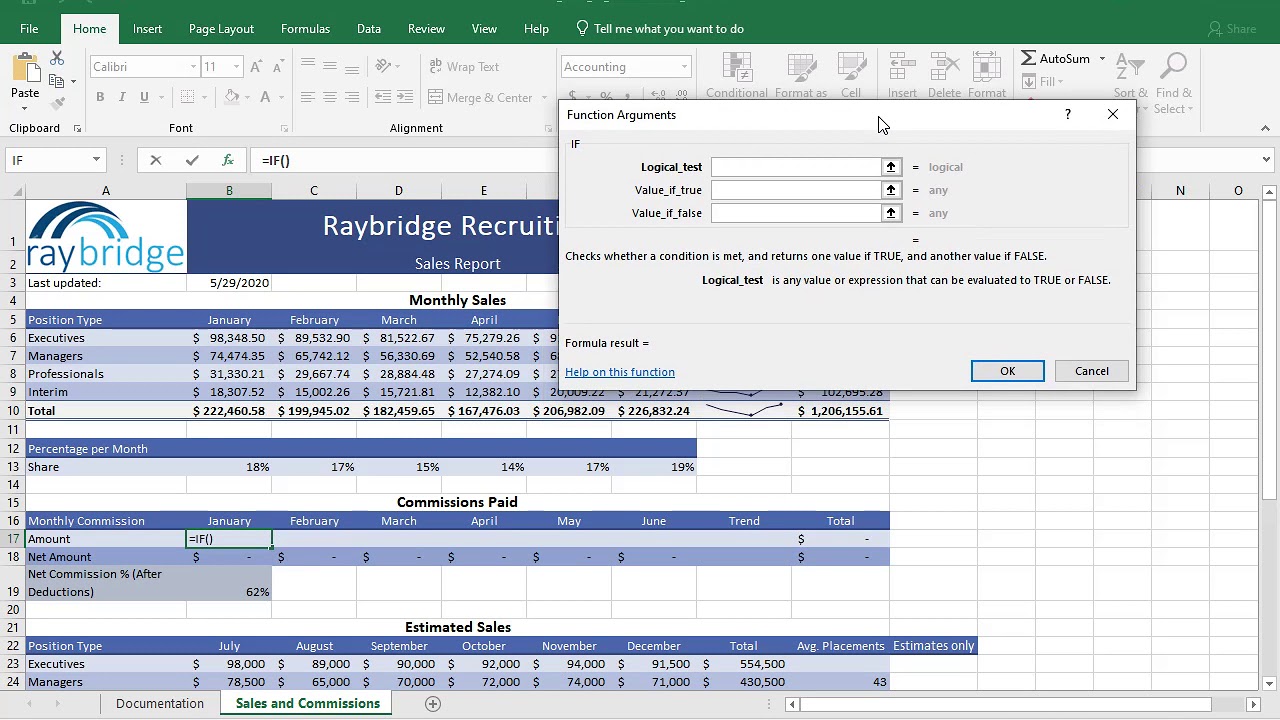Switch to the Data tab
Image resolution: width=1280 pixels, height=720 pixels.
[369, 29]
